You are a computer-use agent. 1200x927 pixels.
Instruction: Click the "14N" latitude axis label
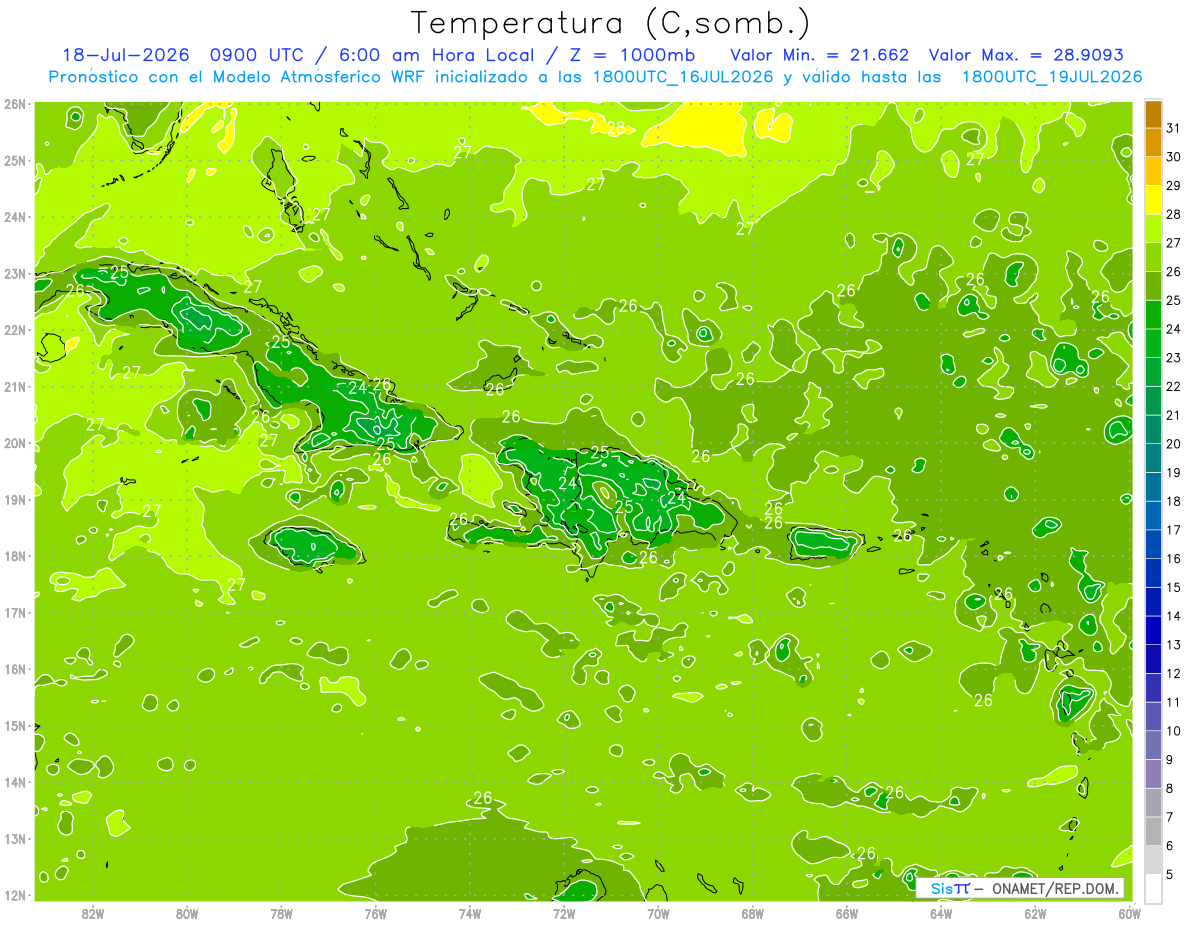click(15, 782)
